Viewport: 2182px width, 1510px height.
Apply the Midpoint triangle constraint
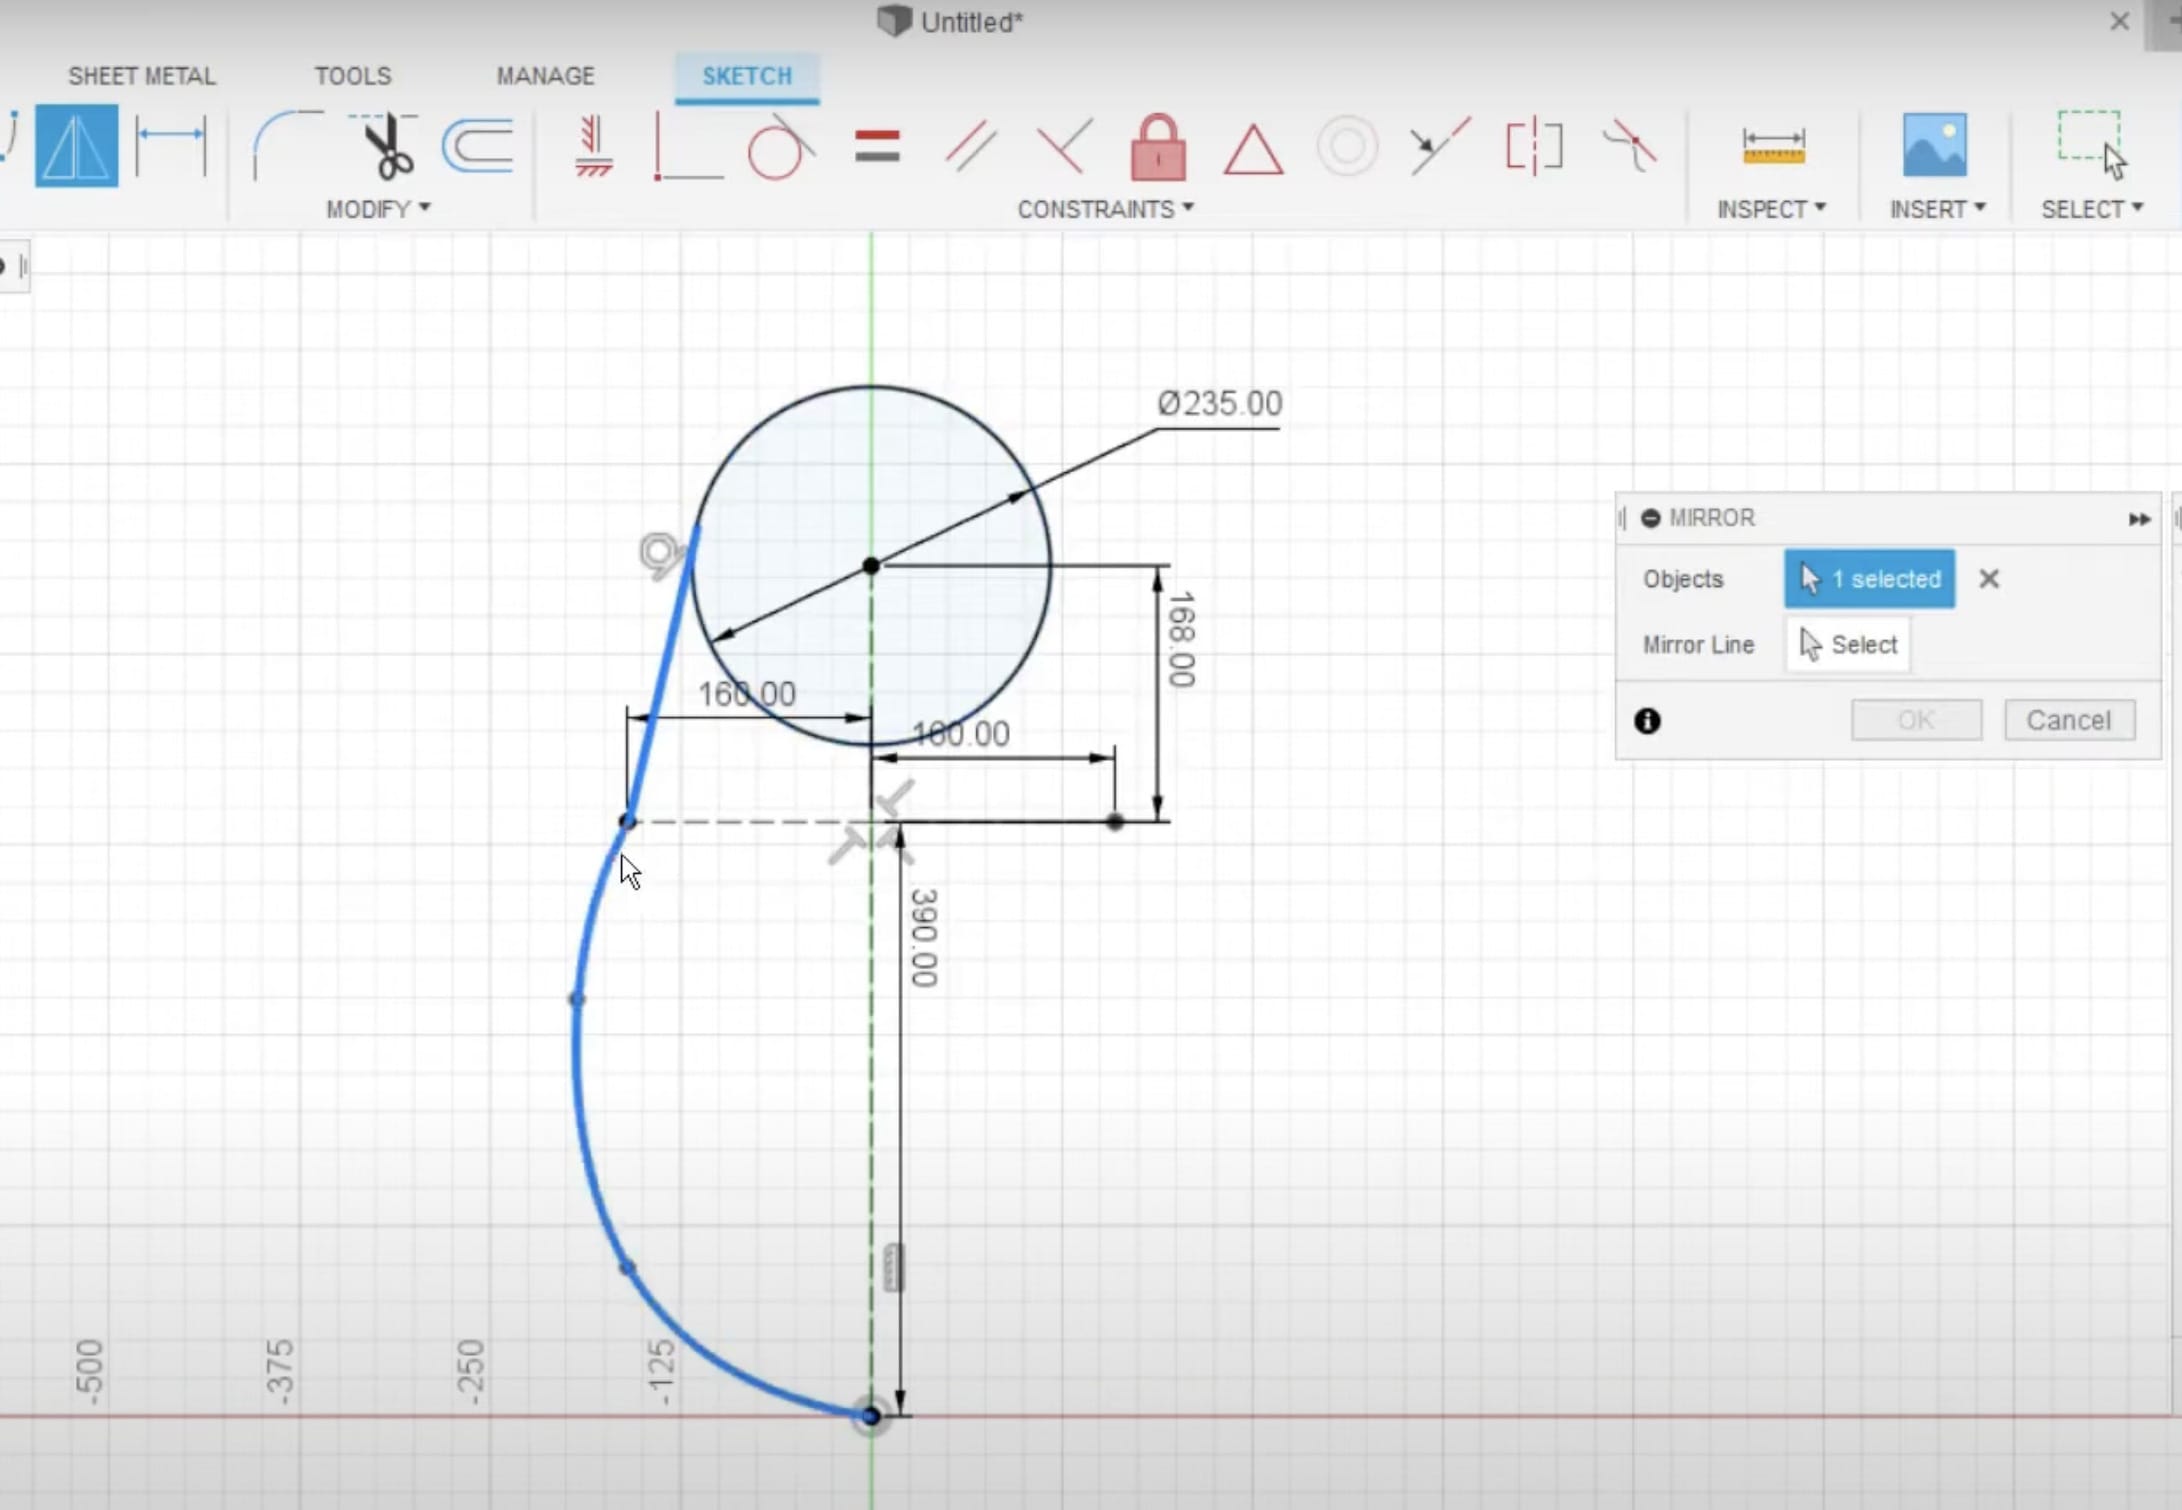pyautogui.click(x=1253, y=149)
